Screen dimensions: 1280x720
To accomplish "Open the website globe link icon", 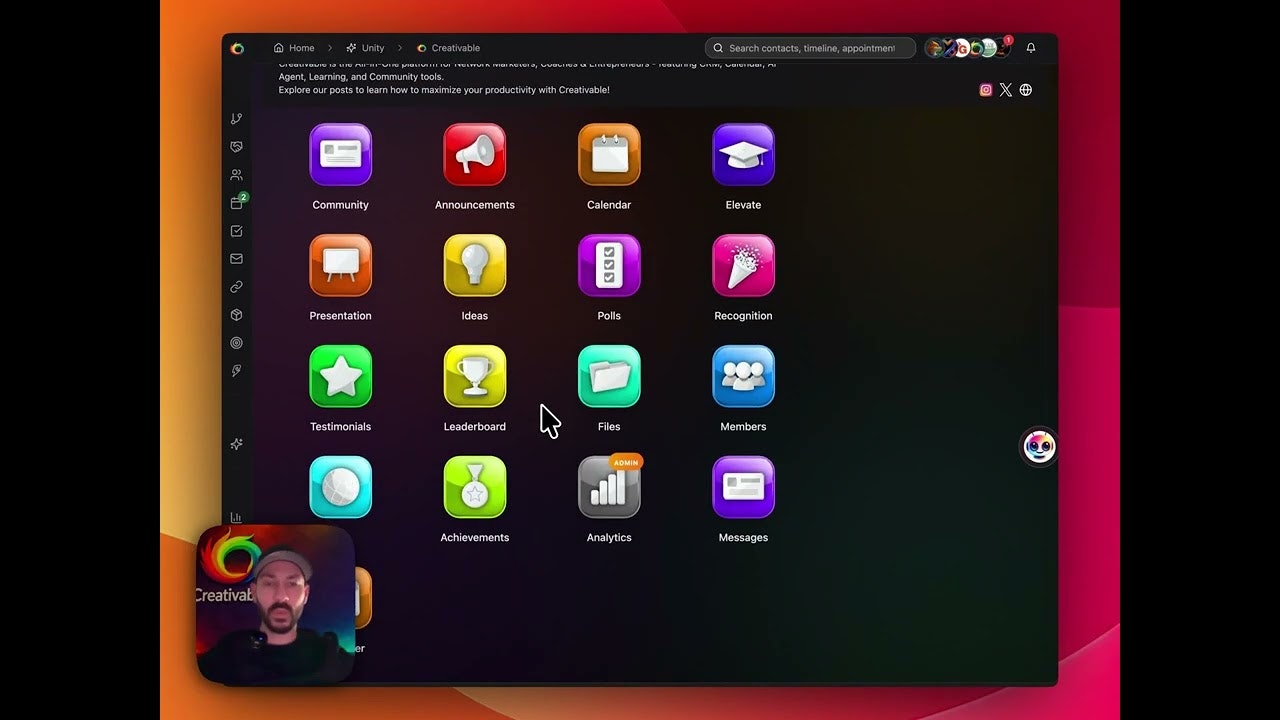I will click(x=1025, y=90).
